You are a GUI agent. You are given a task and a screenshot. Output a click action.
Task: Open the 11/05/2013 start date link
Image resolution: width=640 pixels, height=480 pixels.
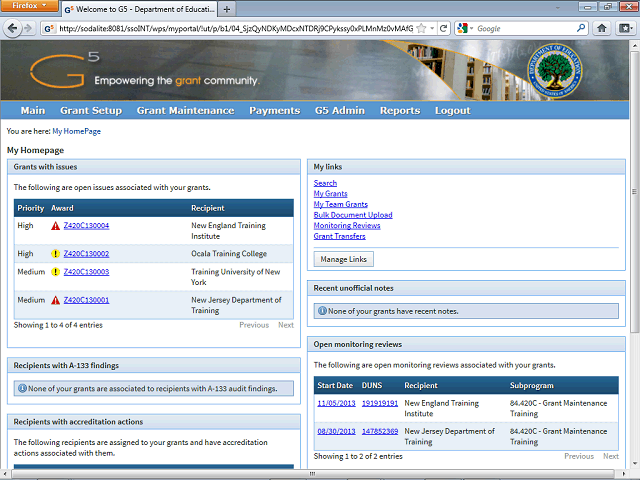click(x=336, y=403)
